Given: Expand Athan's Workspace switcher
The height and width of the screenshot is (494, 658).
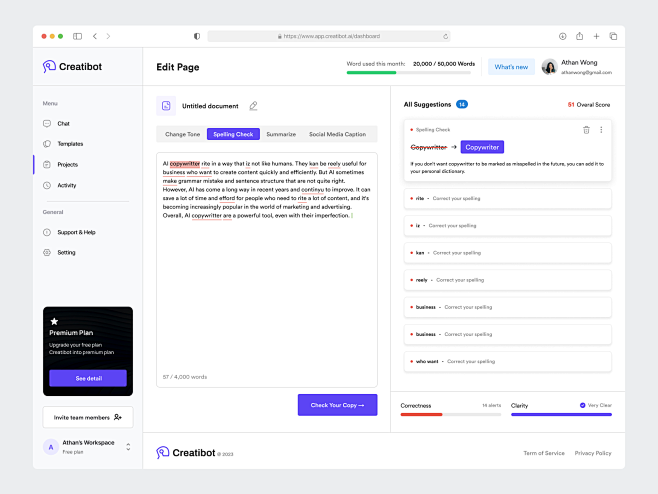Looking at the screenshot, I should pos(128,447).
